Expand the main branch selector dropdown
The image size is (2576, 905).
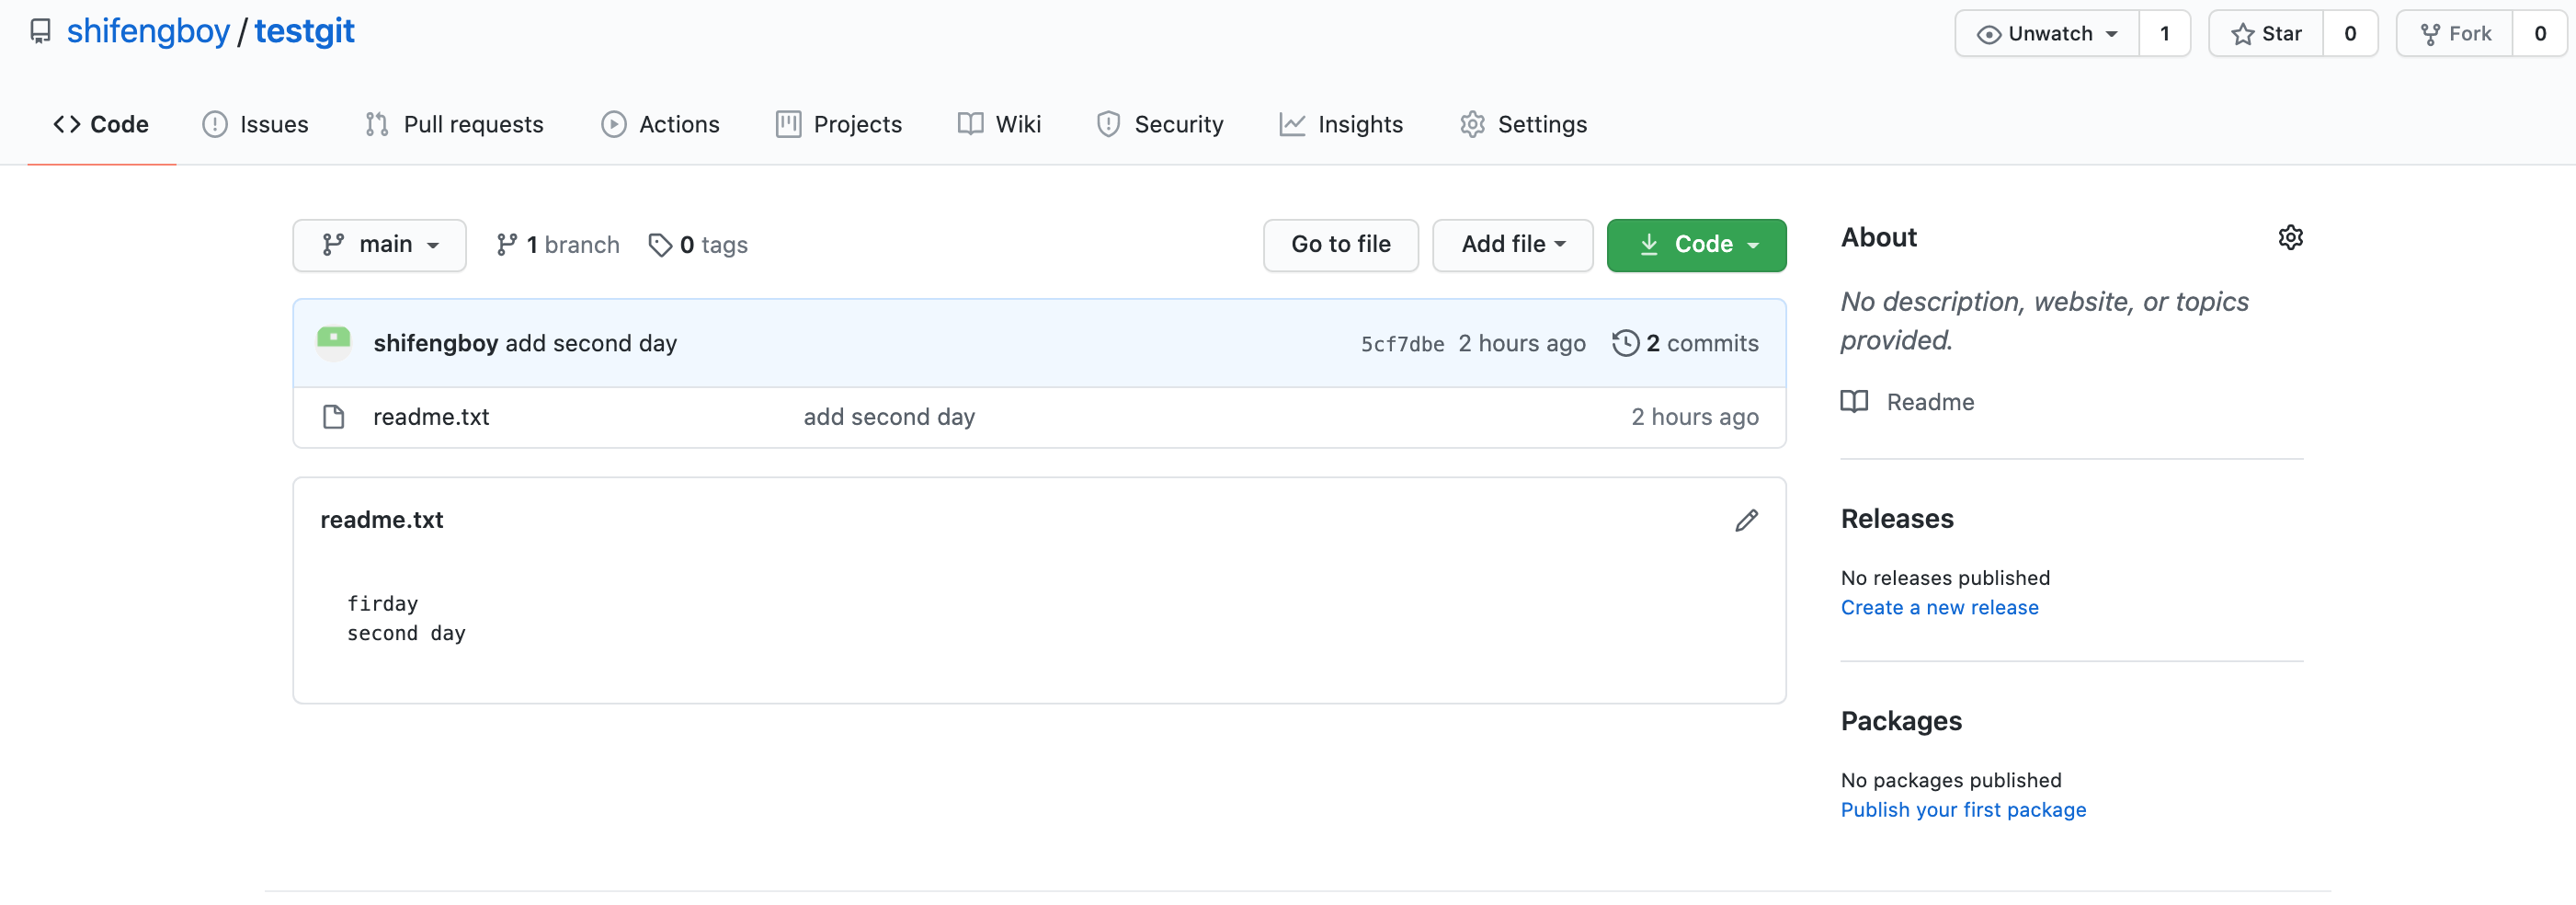point(379,245)
